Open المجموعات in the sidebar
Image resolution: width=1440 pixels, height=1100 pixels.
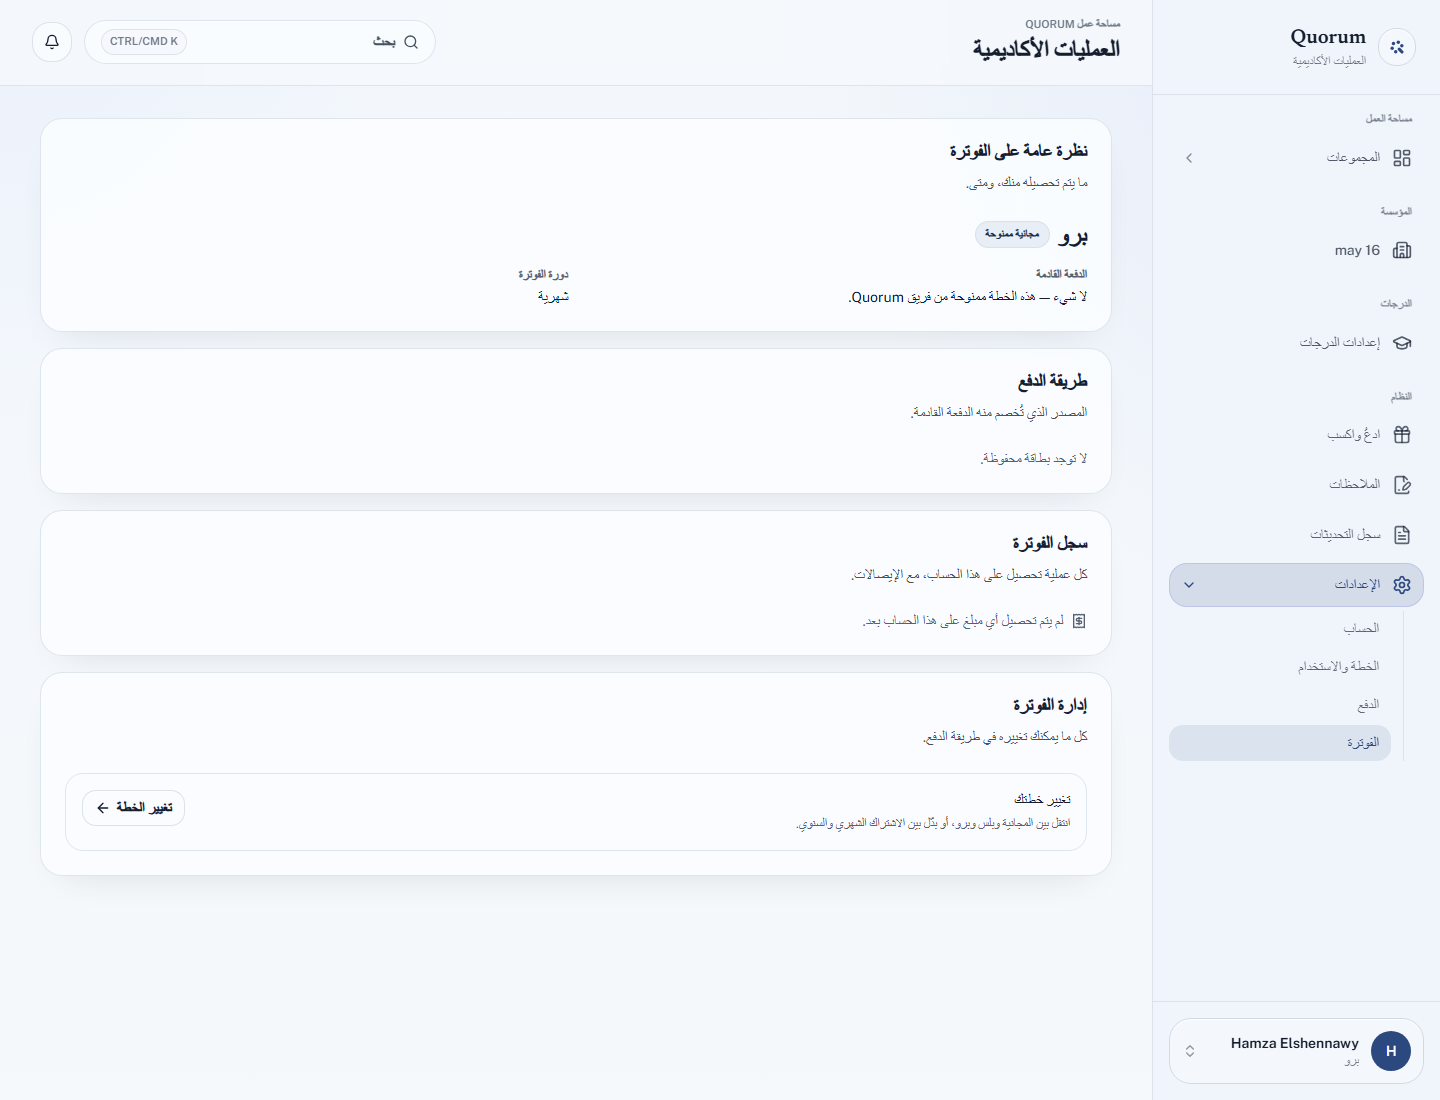[x=1296, y=158]
